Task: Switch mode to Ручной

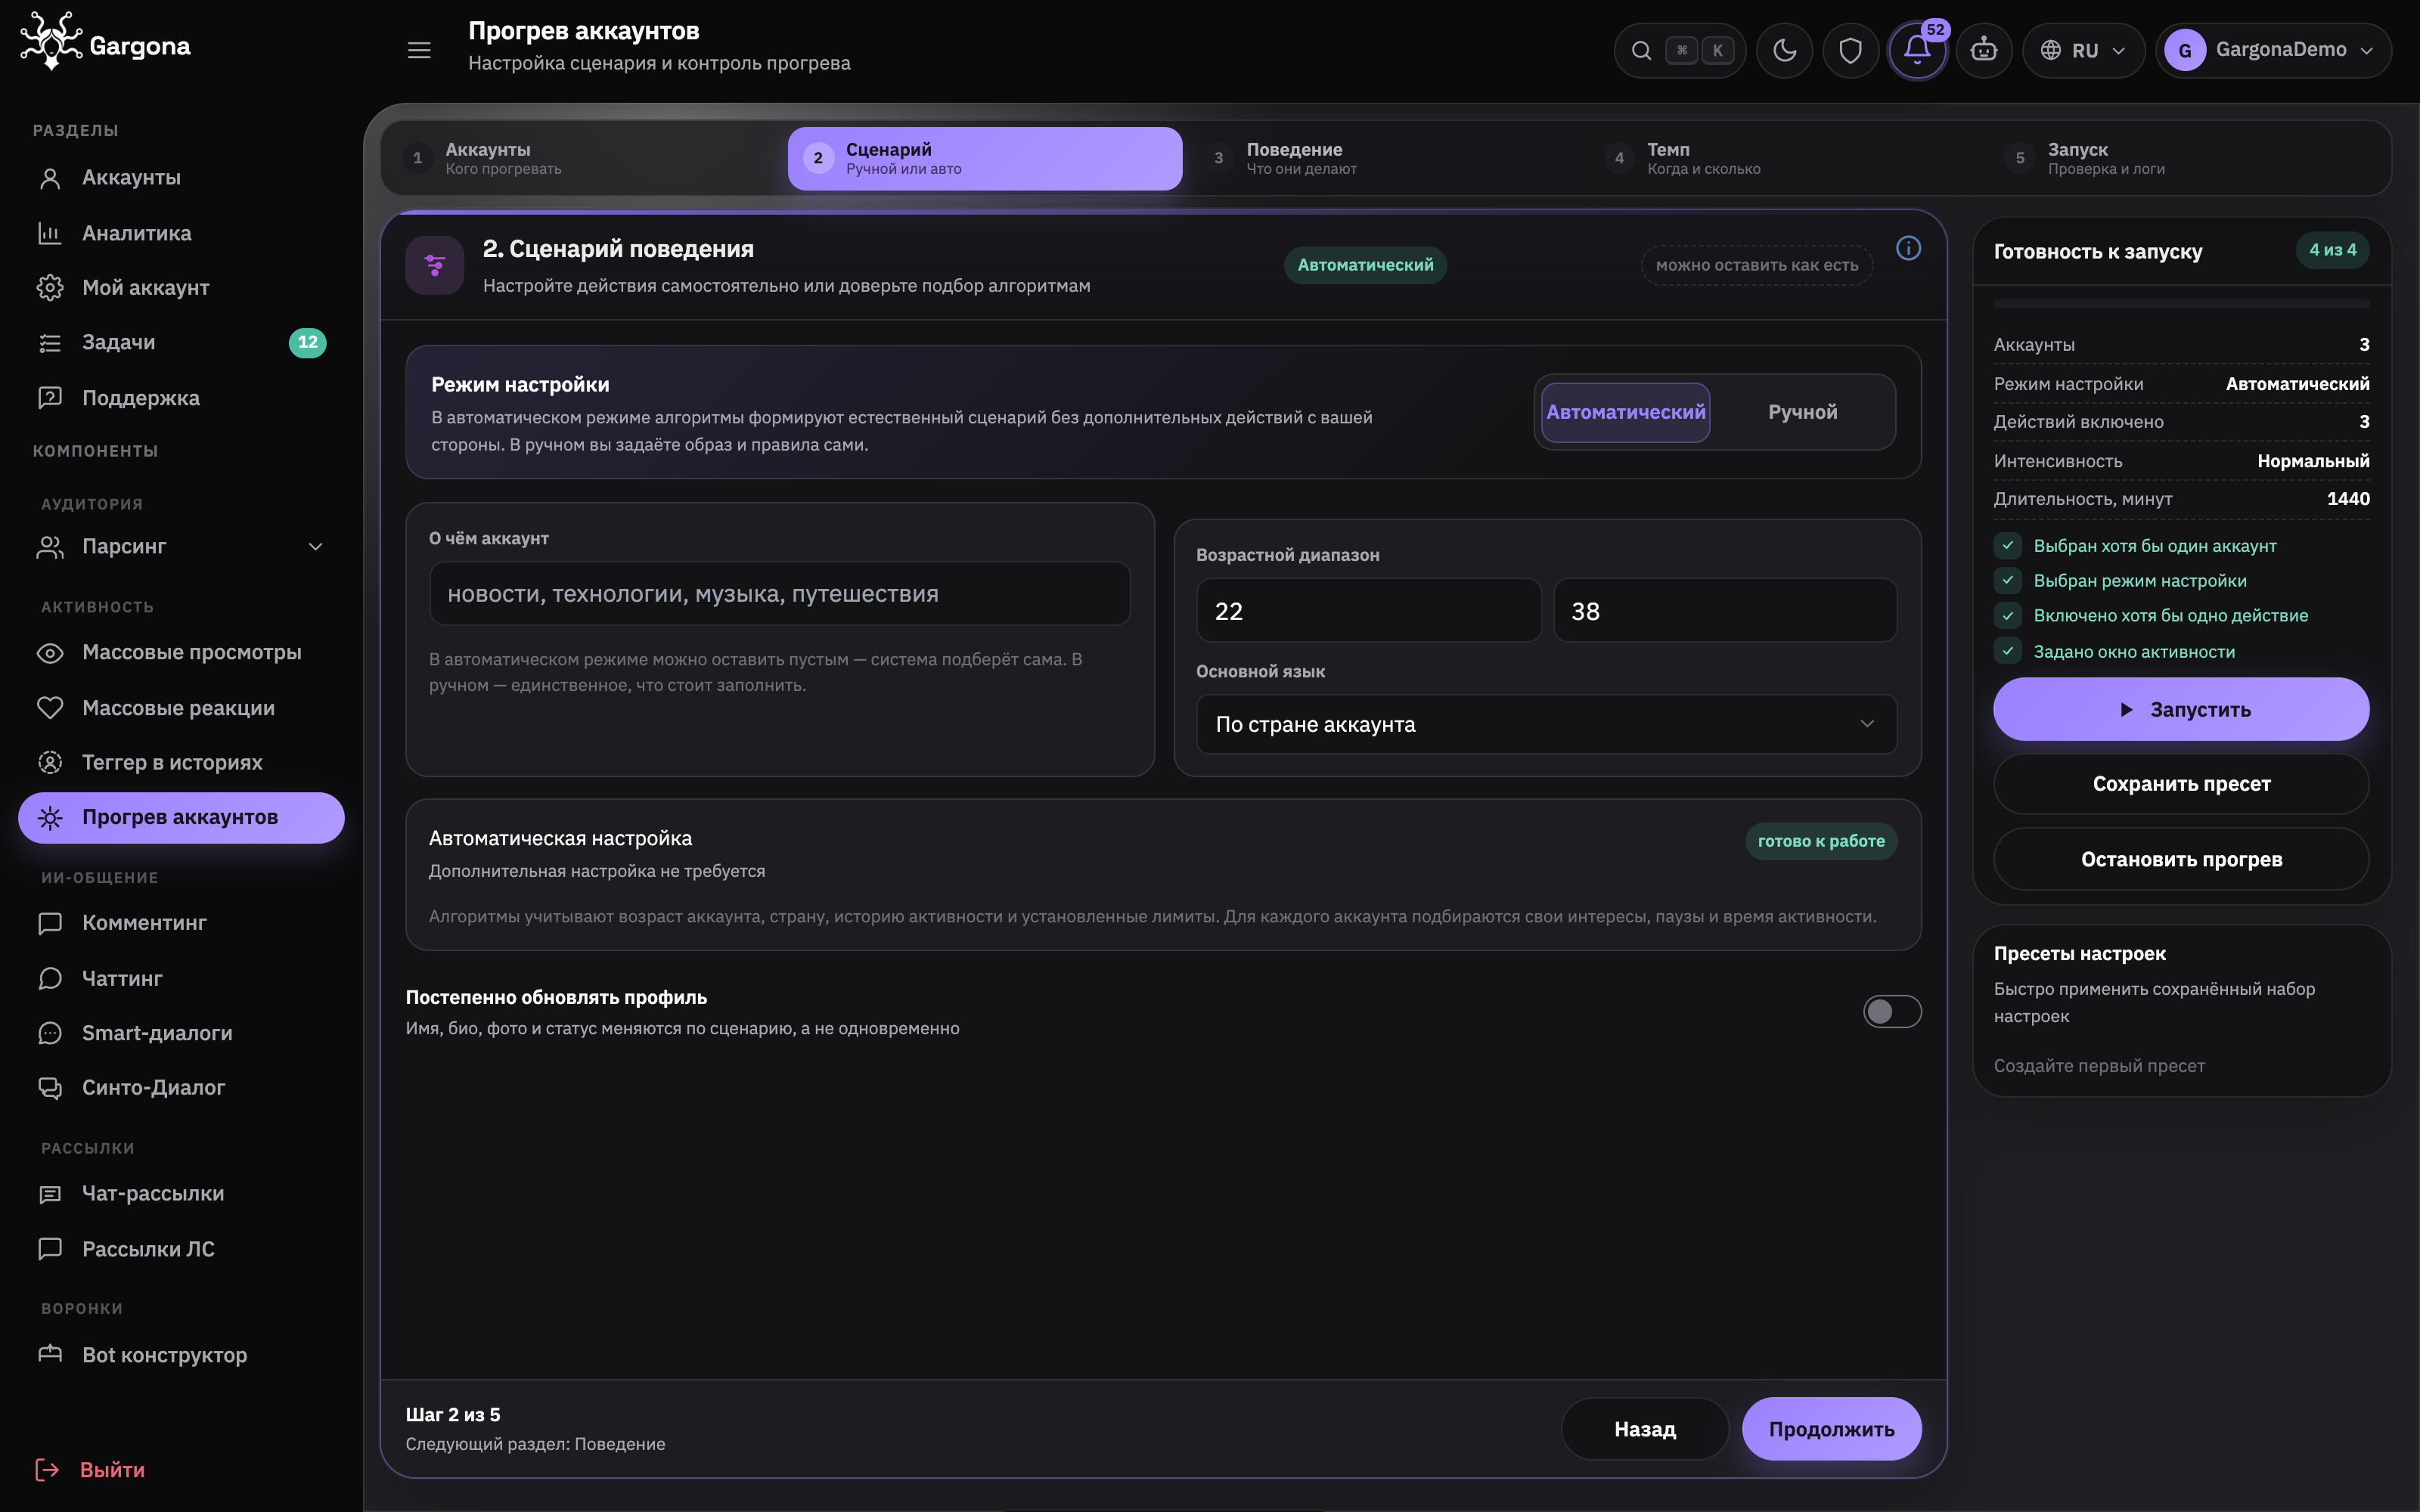Action: pos(1802,412)
